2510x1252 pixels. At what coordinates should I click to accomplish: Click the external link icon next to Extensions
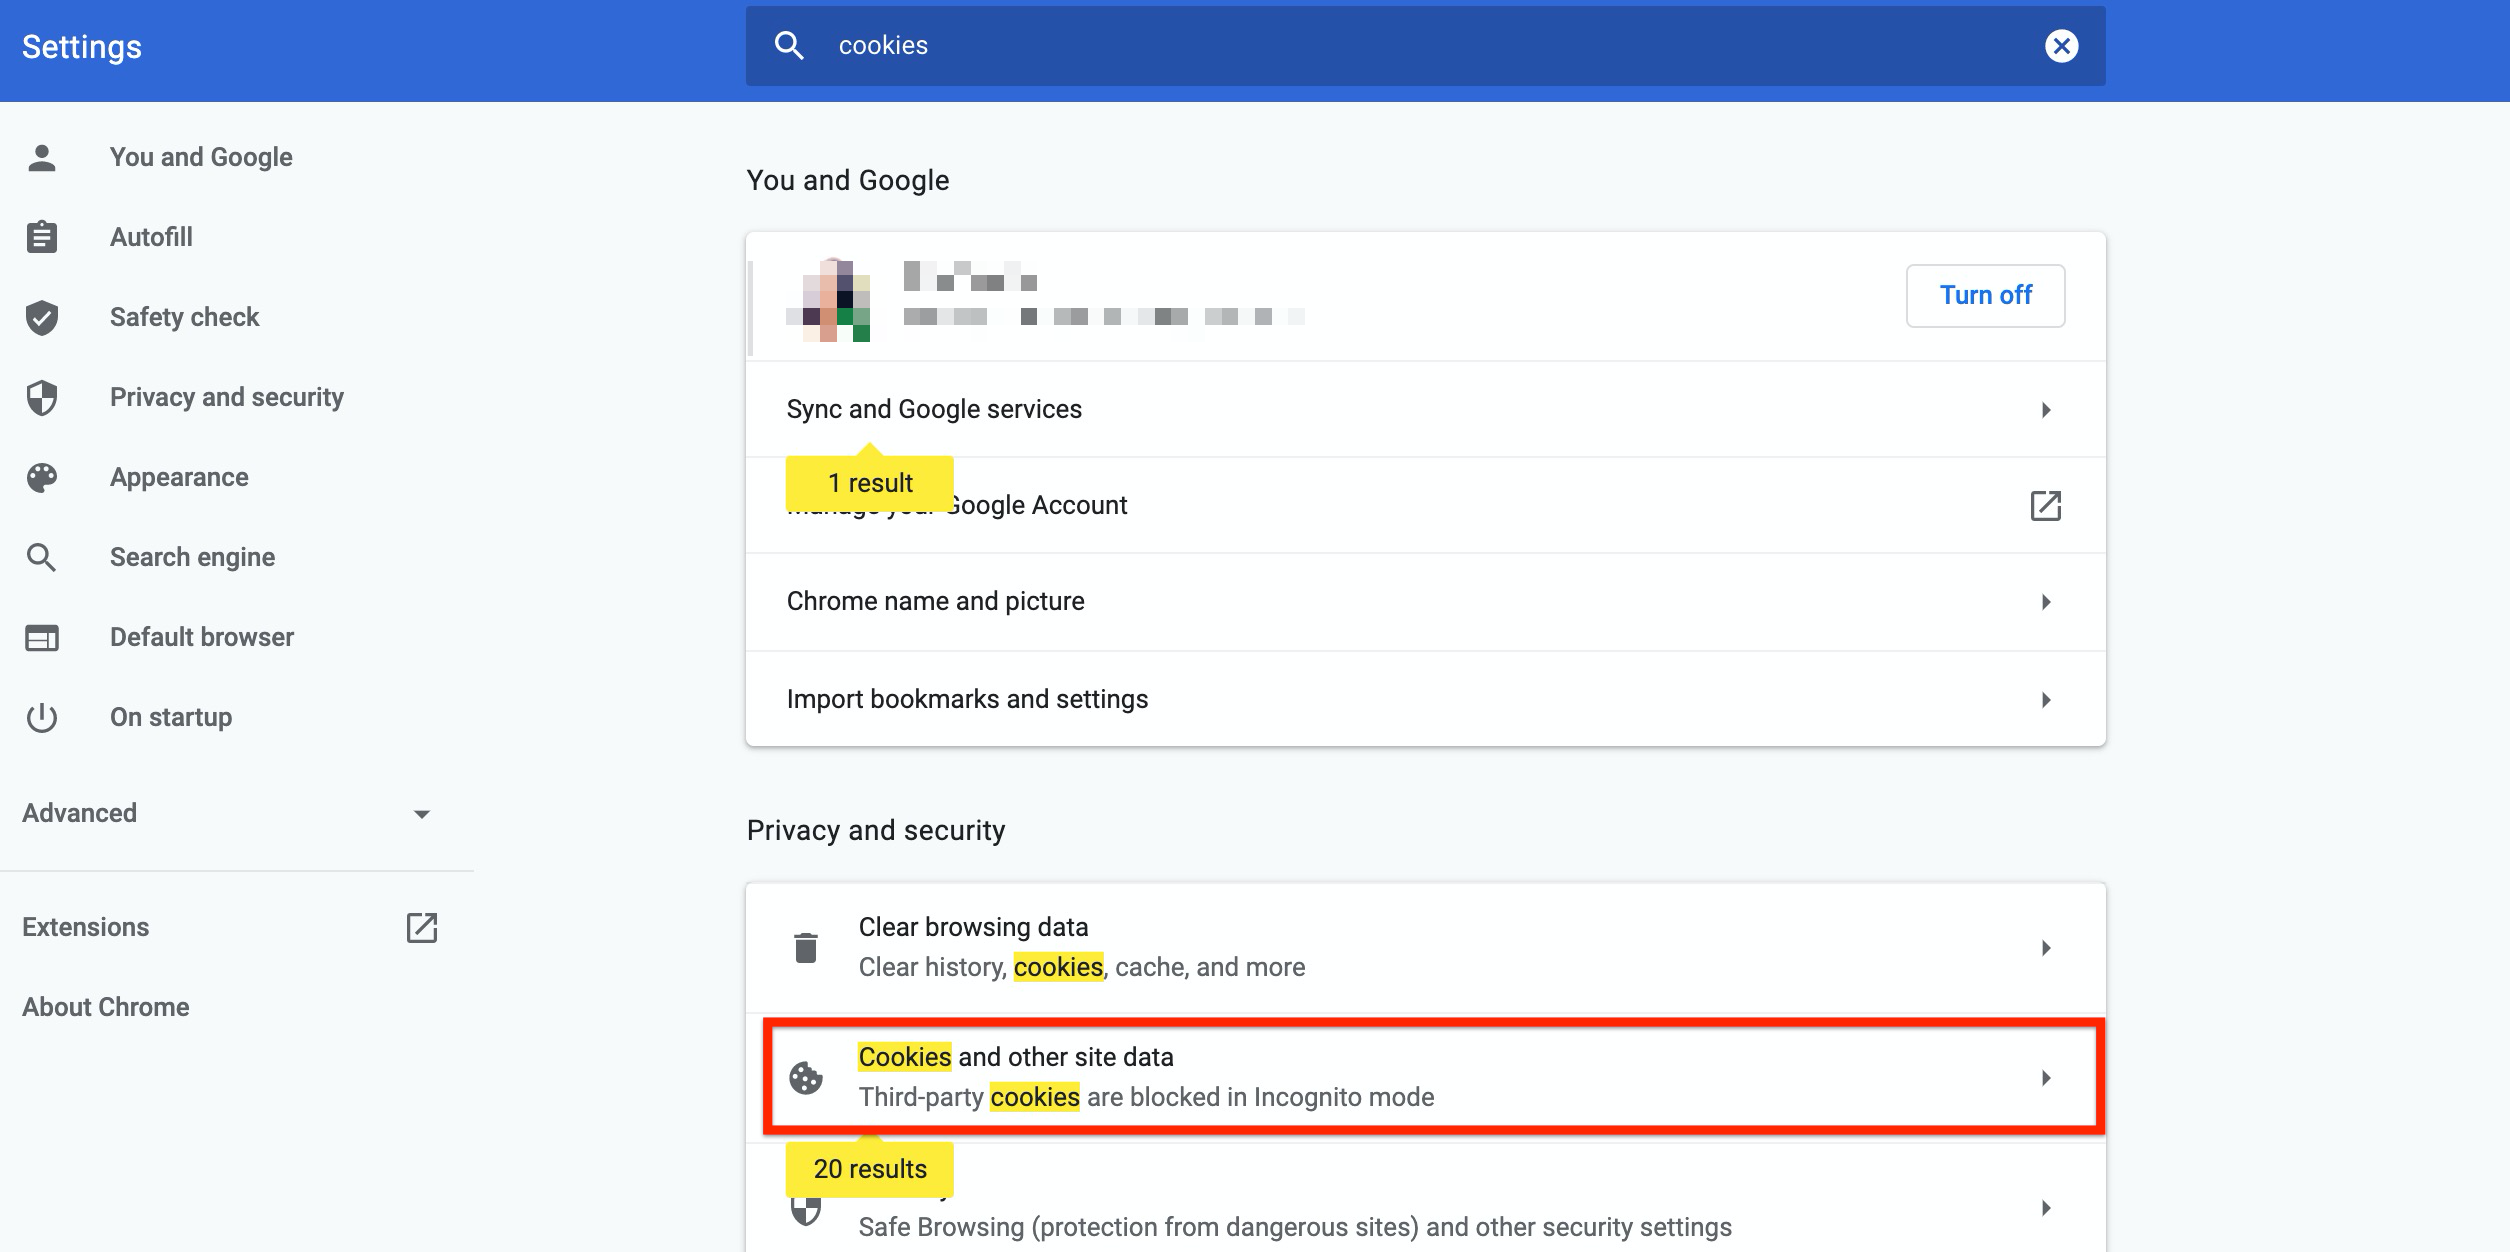(422, 927)
